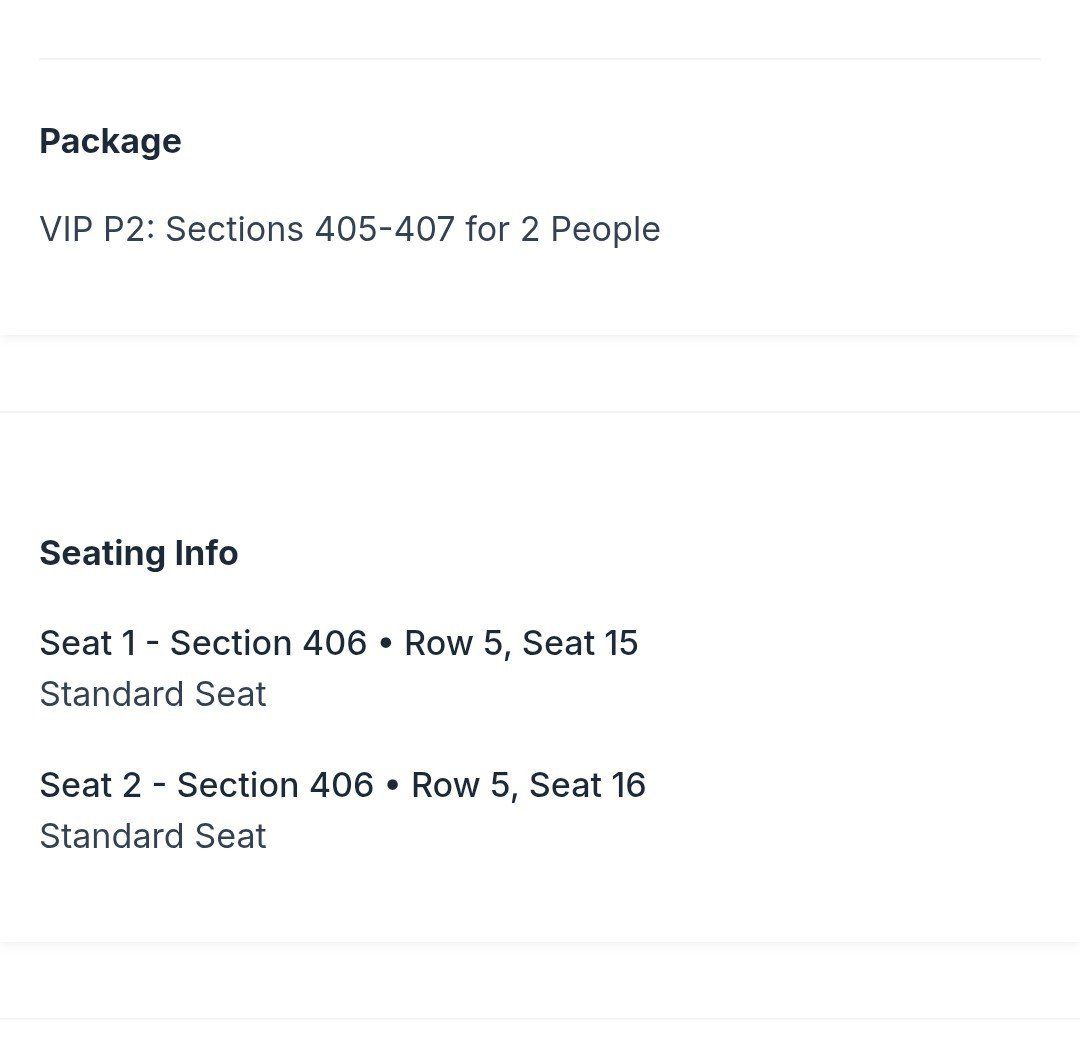Image resolution: width=1080 pixels, height=1054 pixels.
Task: Select the 'Seat 1' label
Action: (87, 643)
